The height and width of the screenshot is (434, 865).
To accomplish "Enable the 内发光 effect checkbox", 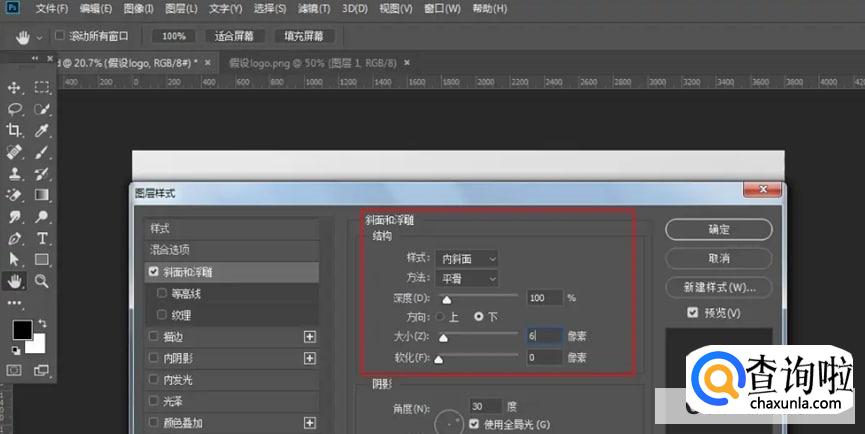I will coord(153,379).
